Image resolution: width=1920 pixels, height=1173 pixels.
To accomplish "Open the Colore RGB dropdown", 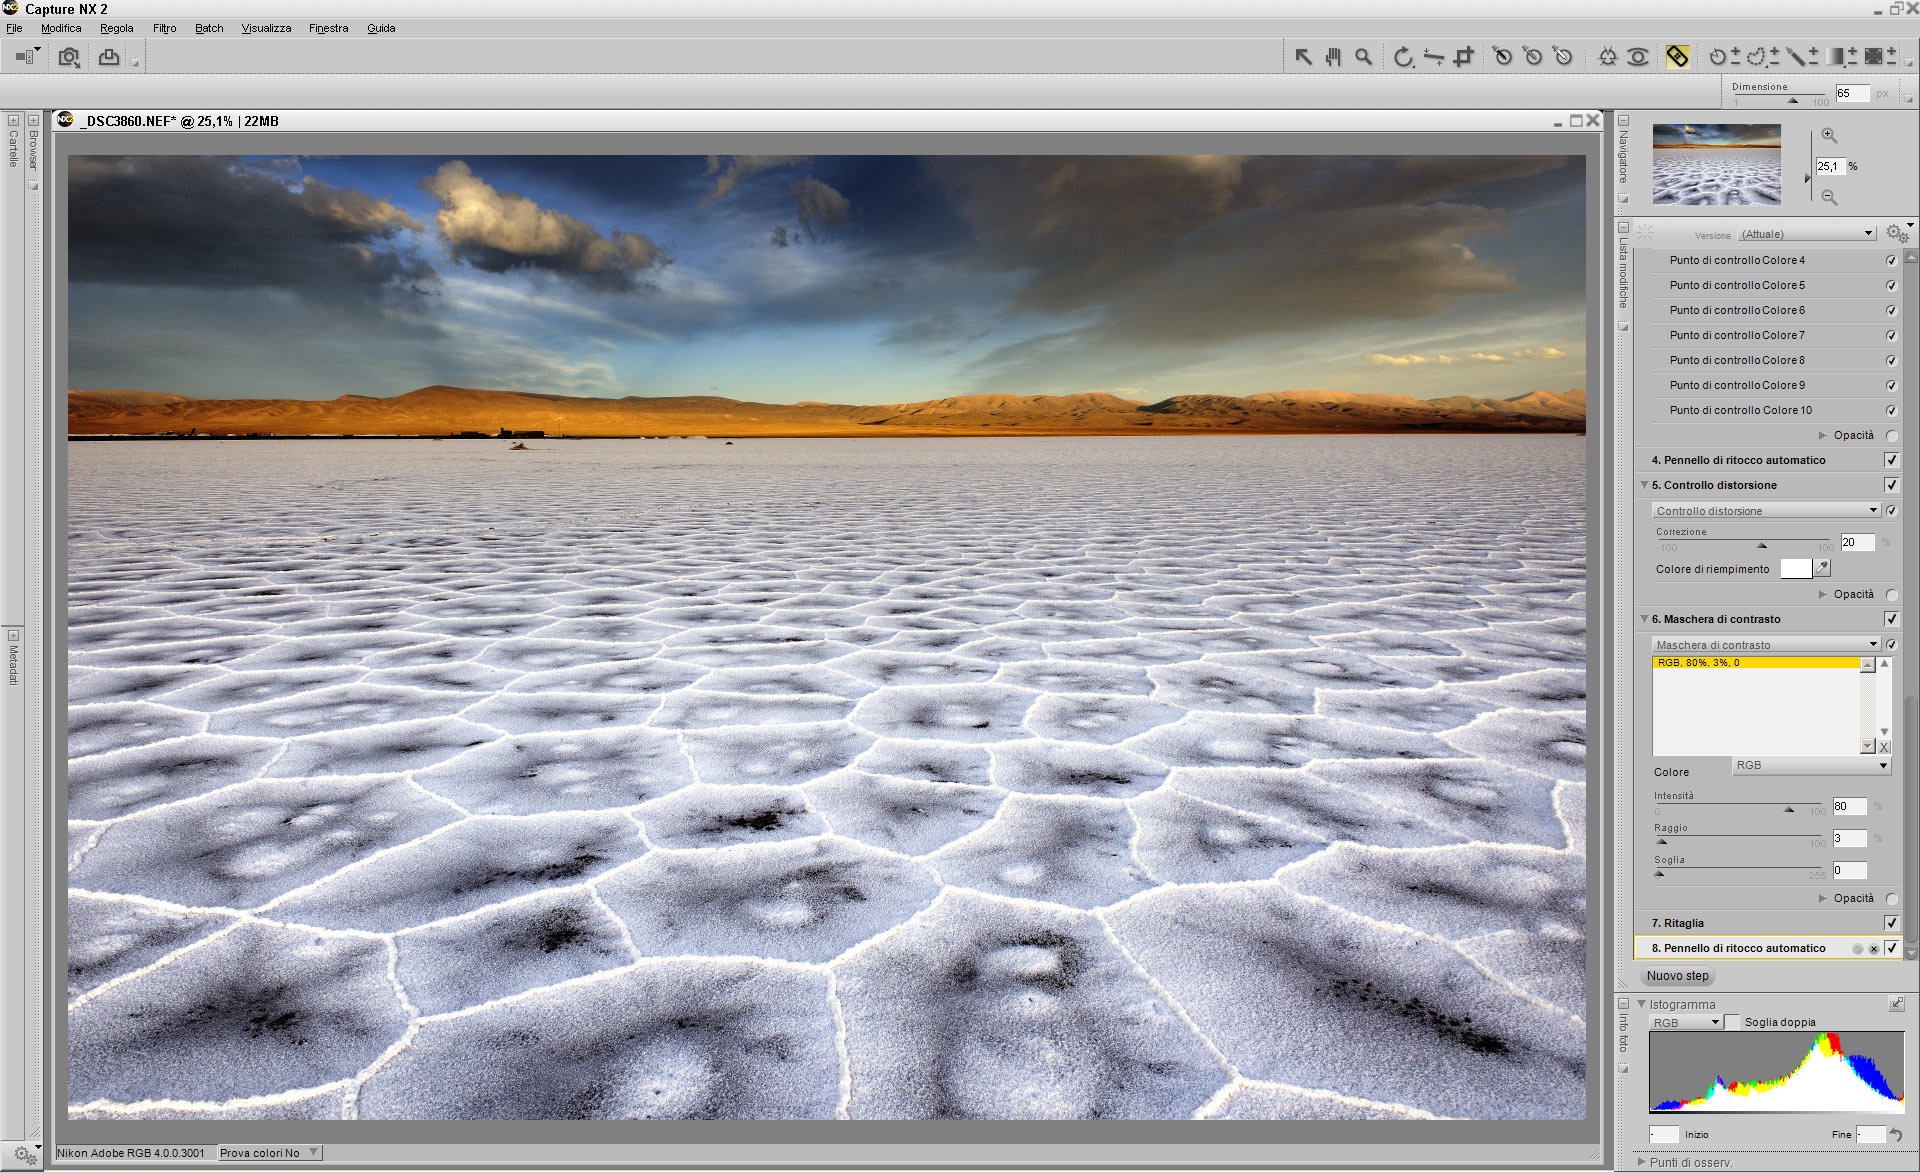I will (1810, 766).
